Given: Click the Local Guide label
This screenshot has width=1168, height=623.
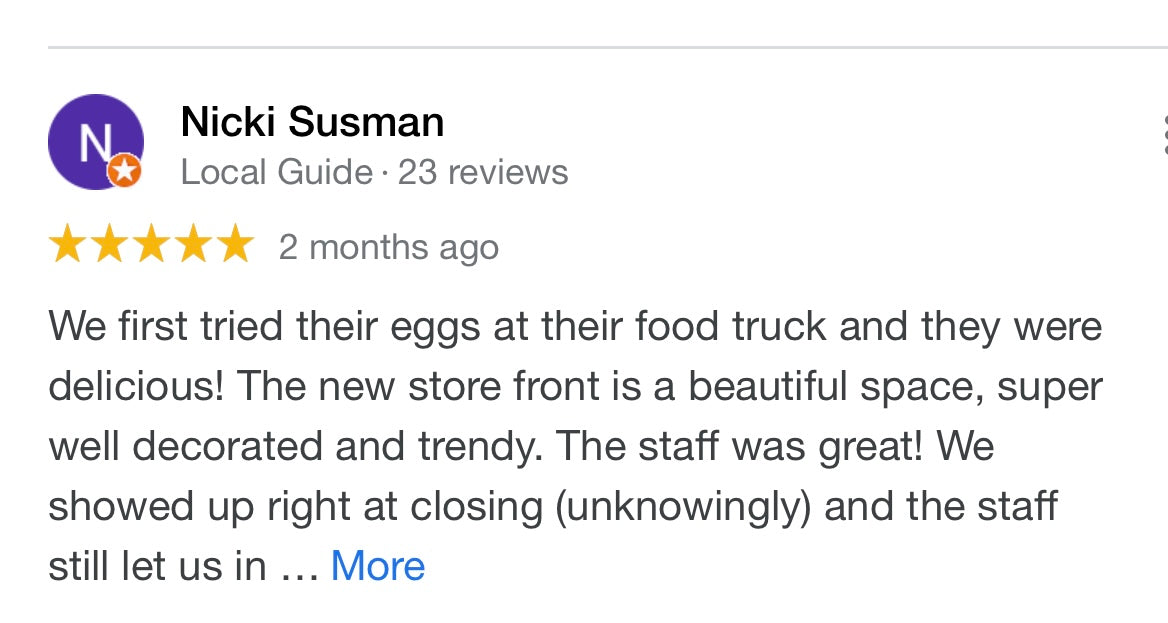Looking at the screenshot, I should click(x=276, y=172).
